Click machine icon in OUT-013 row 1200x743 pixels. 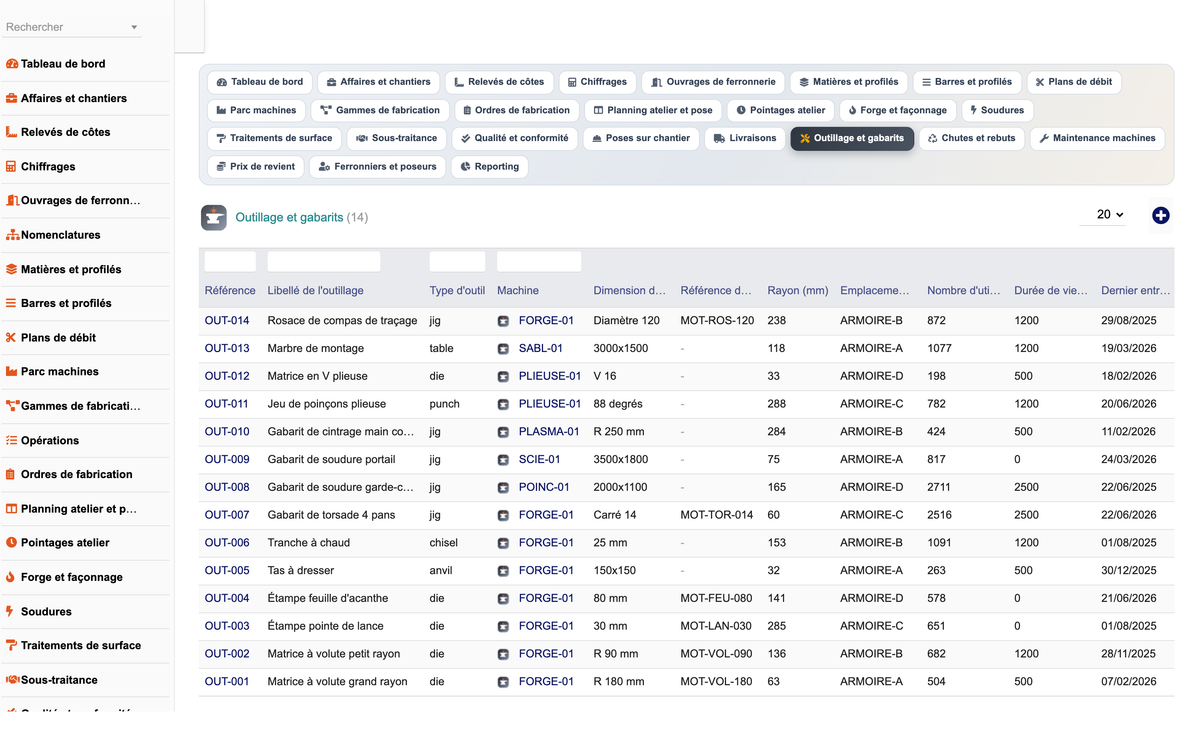(503, 349)
